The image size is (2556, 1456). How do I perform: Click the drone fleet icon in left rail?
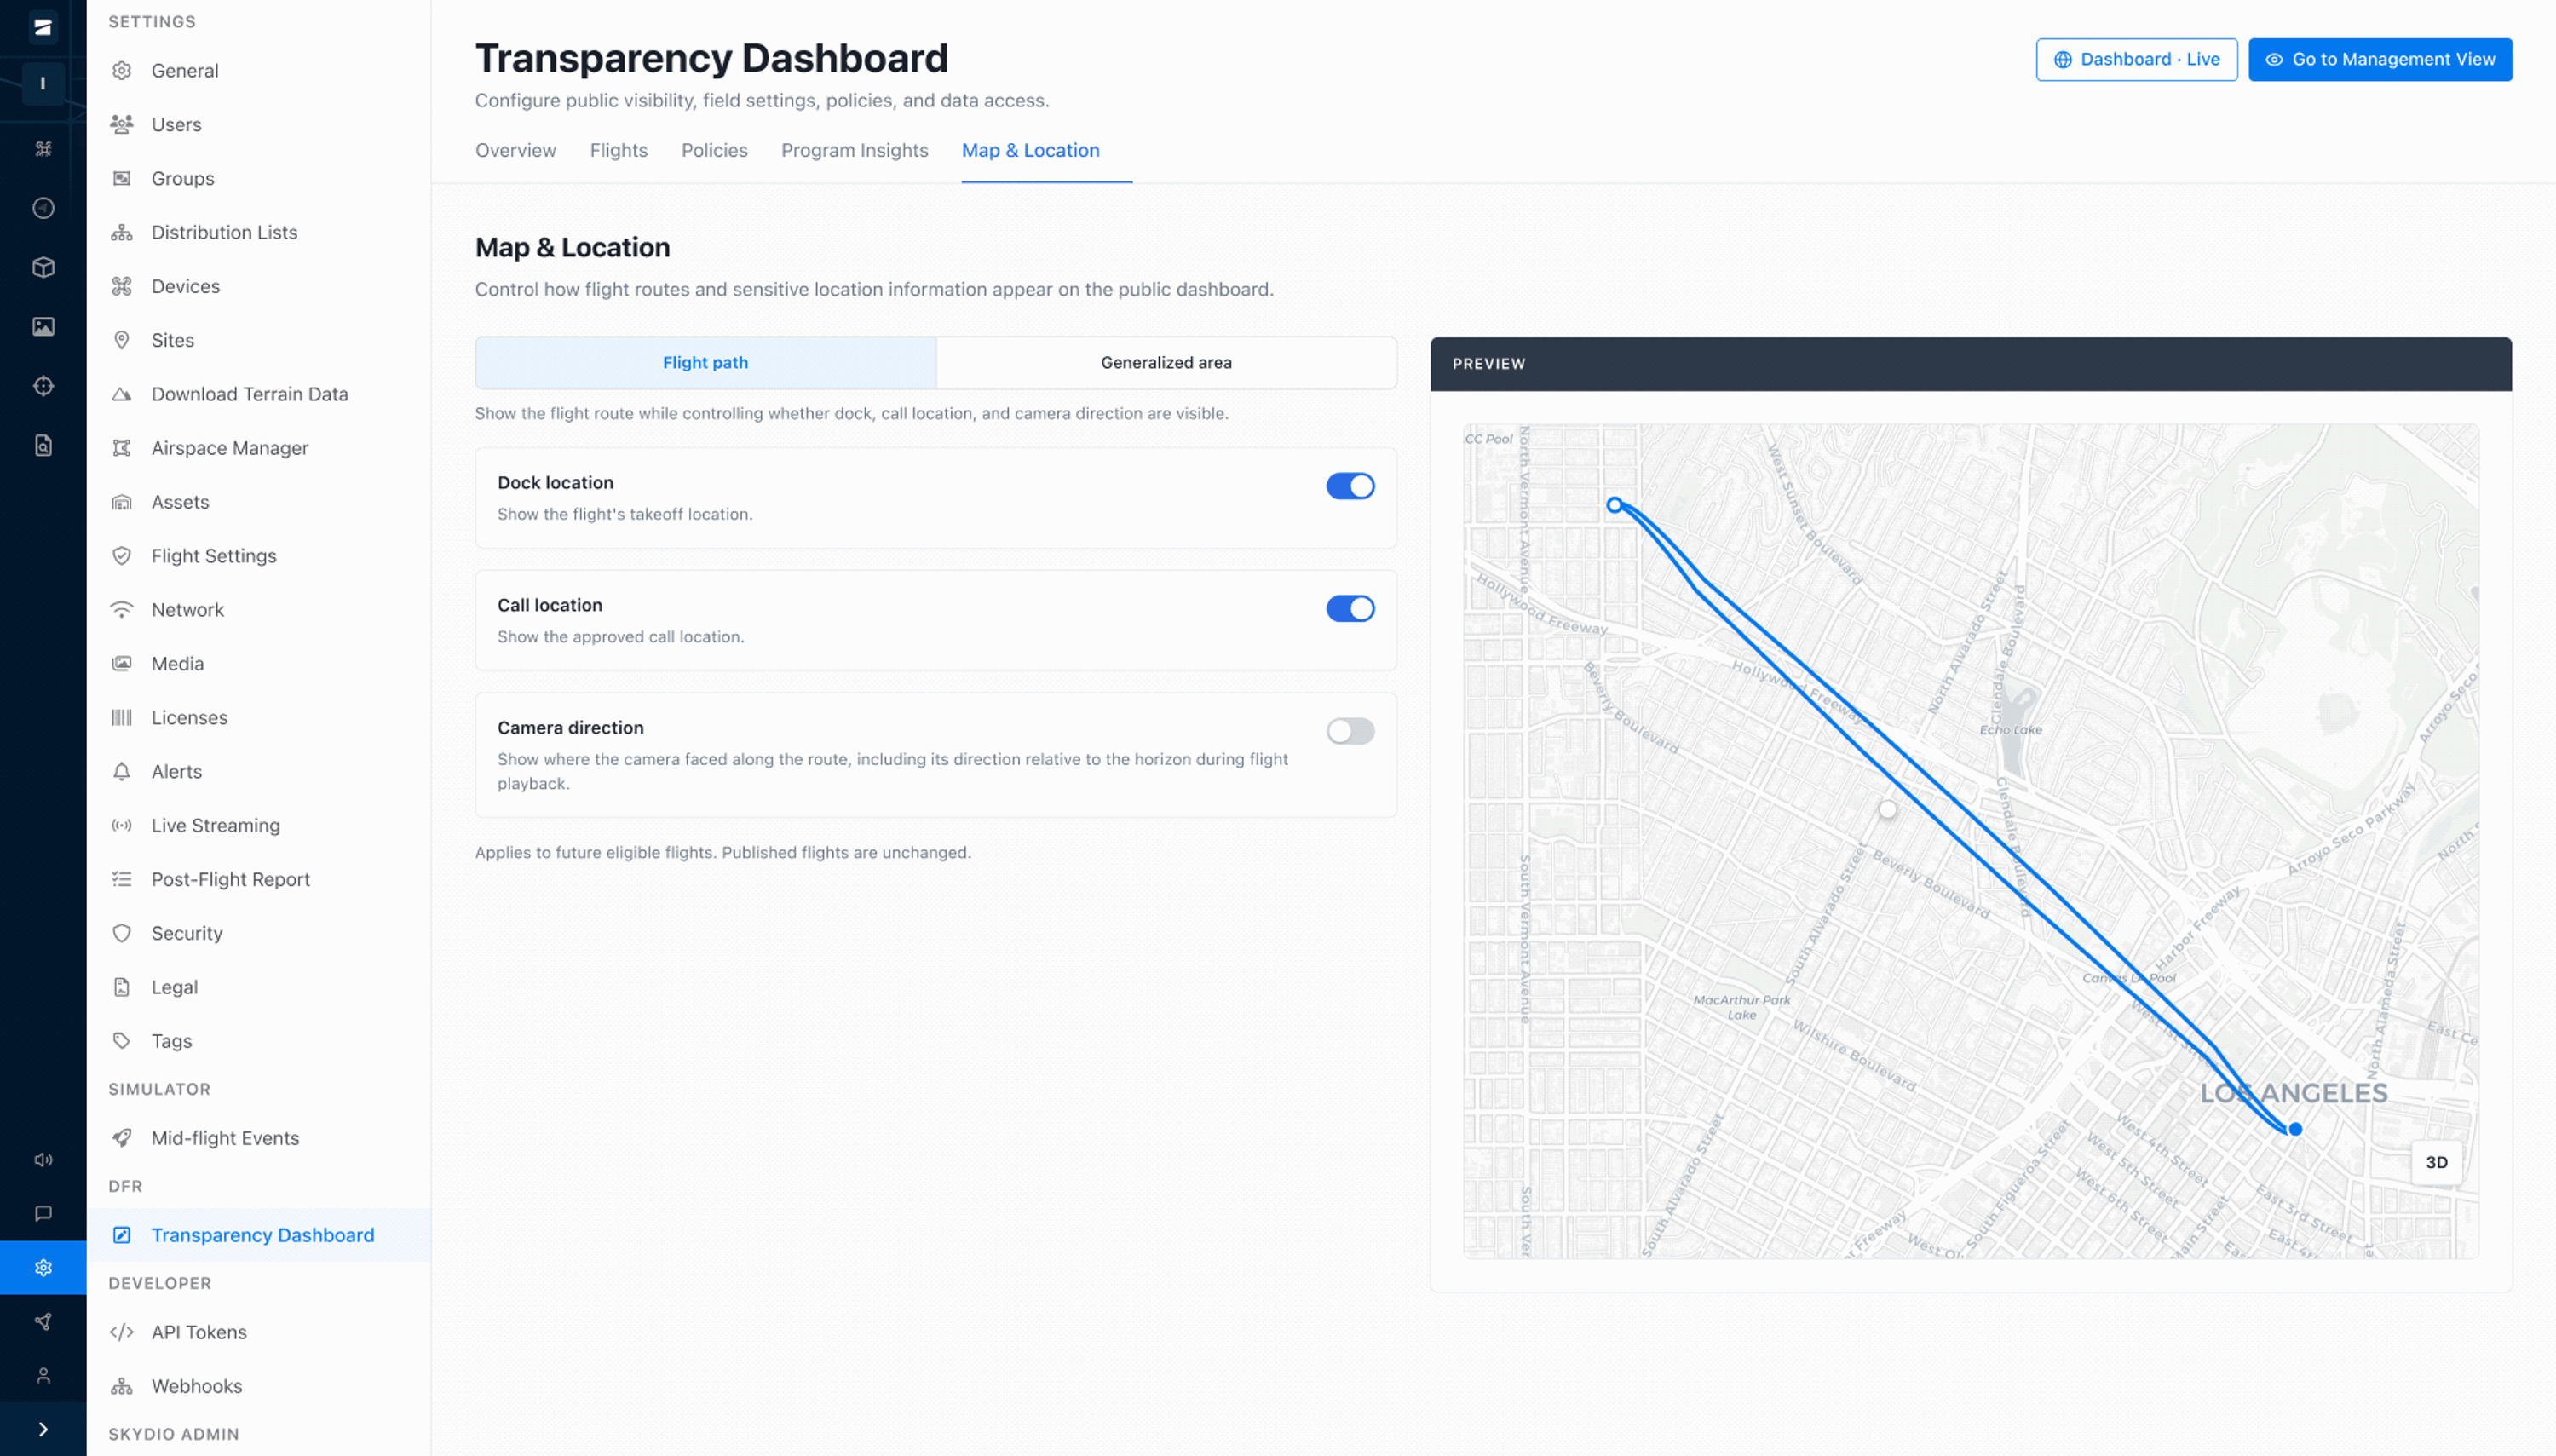coord(43,149)
